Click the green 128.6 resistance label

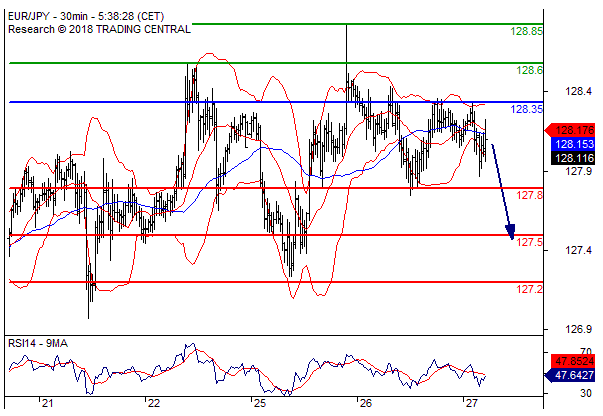tap(530, 71)
